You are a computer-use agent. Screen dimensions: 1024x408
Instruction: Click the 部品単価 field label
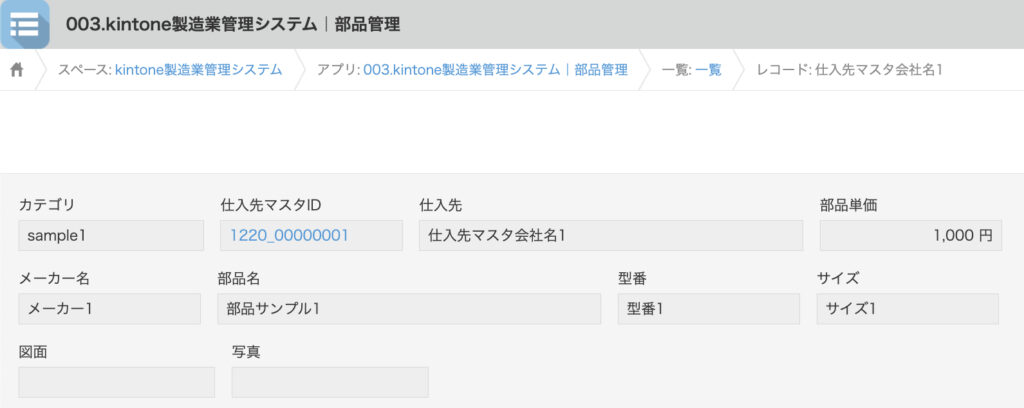(x=848, y=205)
